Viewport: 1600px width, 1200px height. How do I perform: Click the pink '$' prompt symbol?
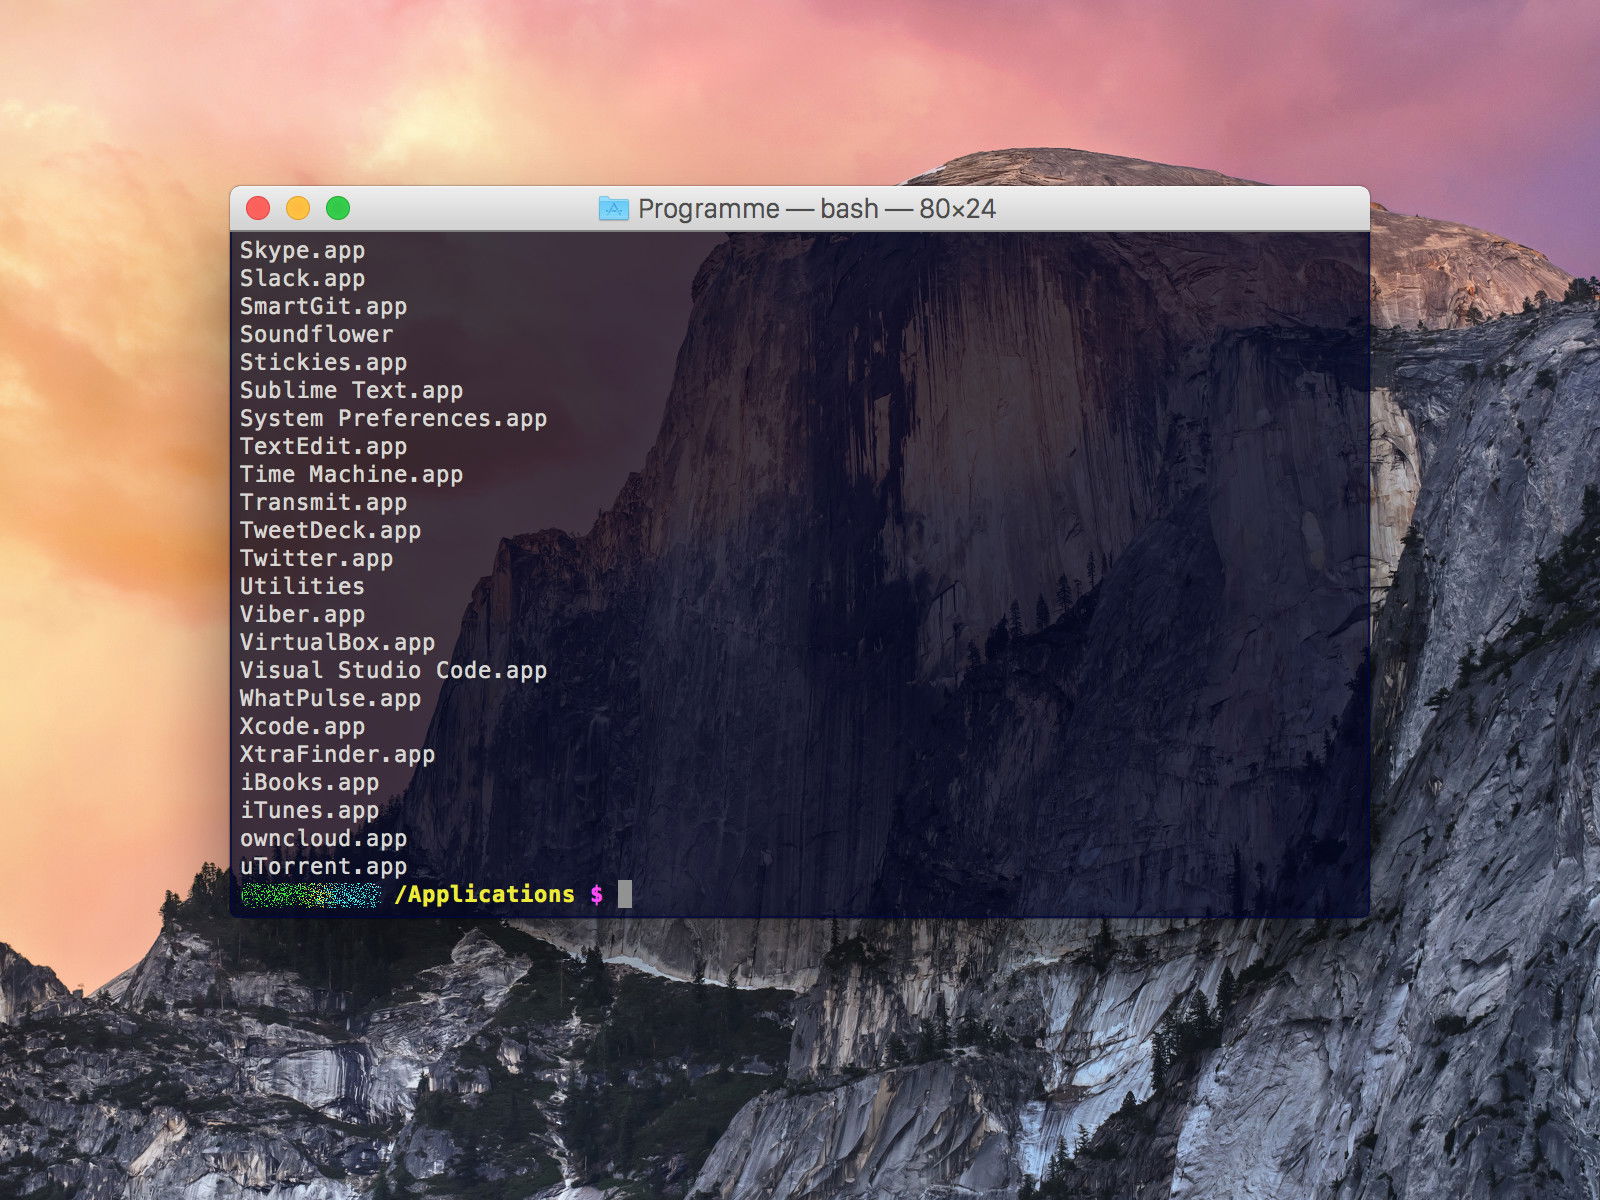click(597, 895)
